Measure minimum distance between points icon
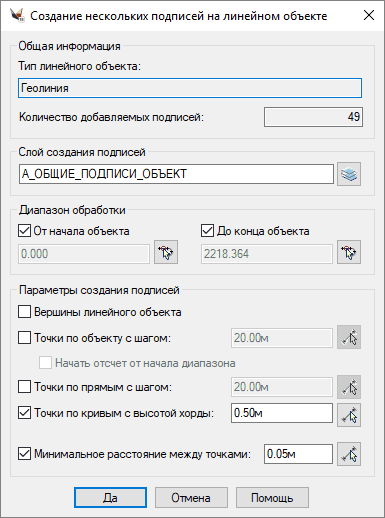The width and height of the screenshot is (385, 518). (x=349, y=454)
